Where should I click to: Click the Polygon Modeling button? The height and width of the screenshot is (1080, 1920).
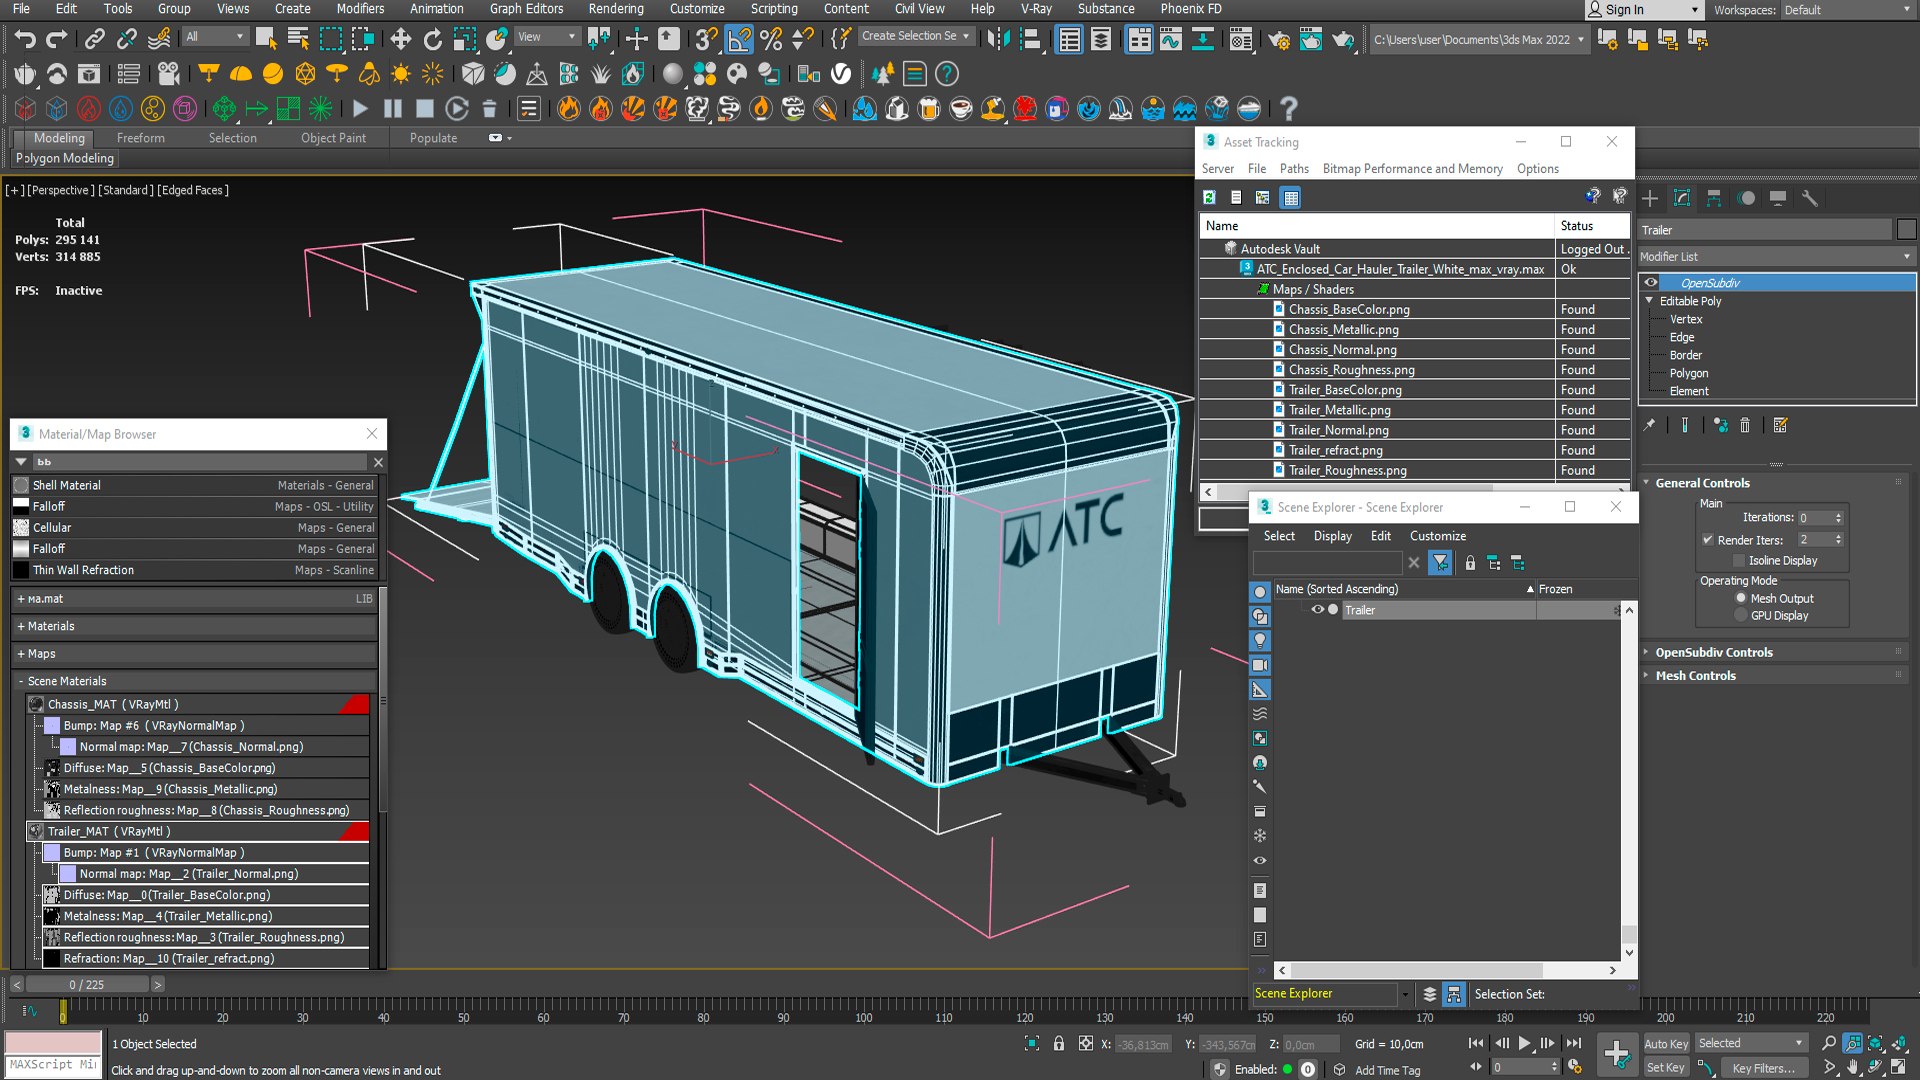tap(65, 158)
